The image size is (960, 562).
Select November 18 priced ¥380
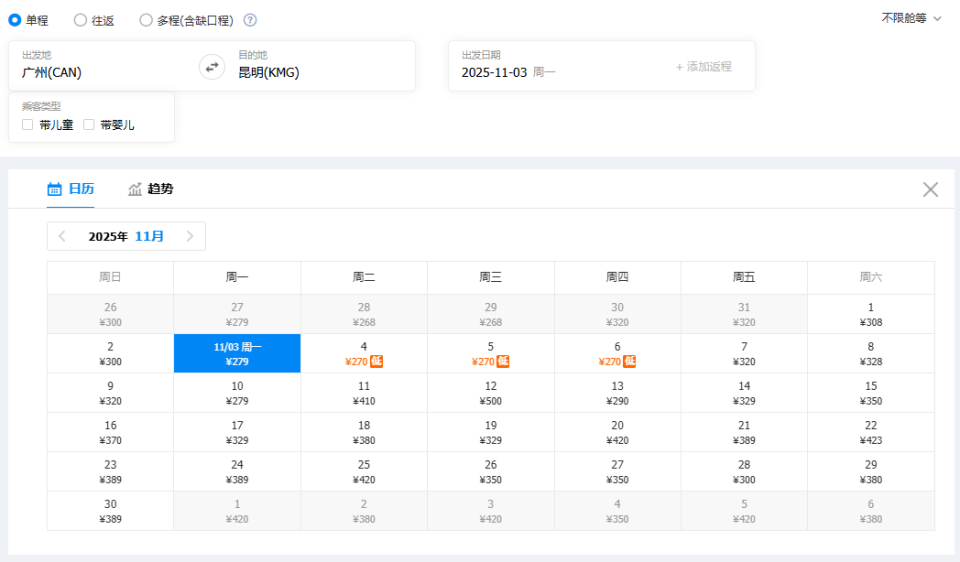click(364, 432)
